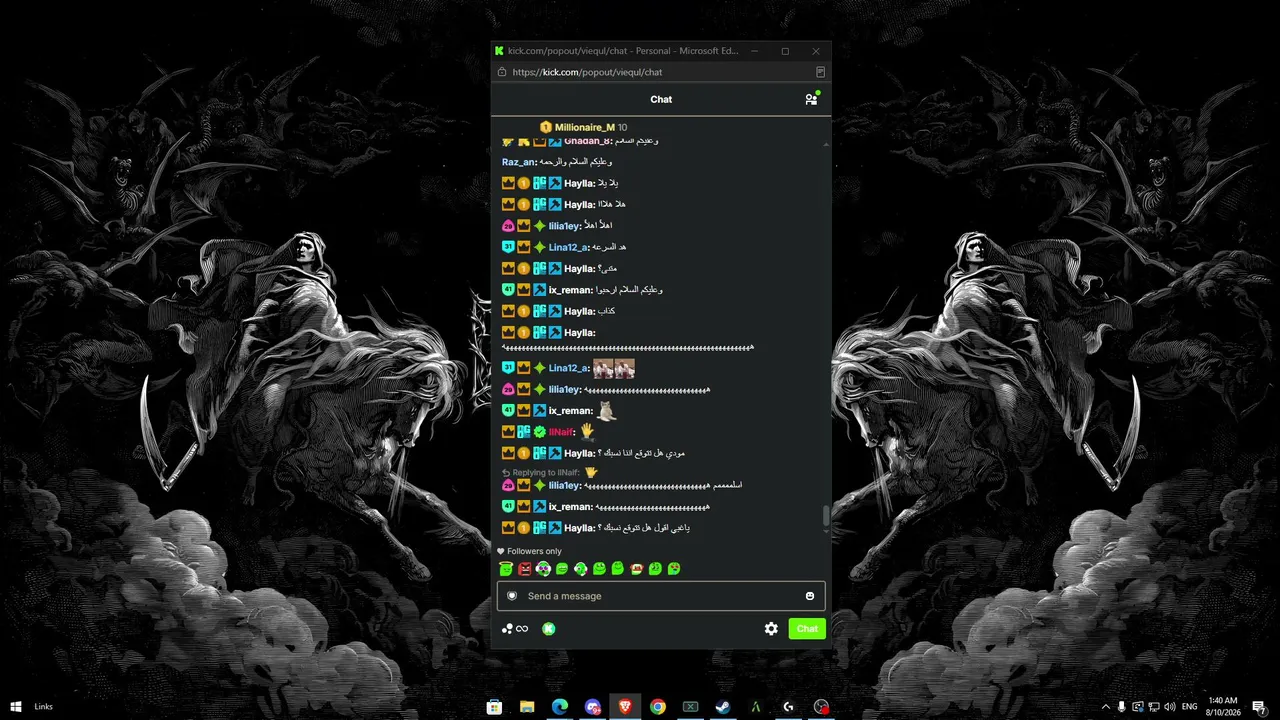1280x720 pixels.
Task: Click the cat emote in ix_reman's message
Action: click(x=607, y=410)
